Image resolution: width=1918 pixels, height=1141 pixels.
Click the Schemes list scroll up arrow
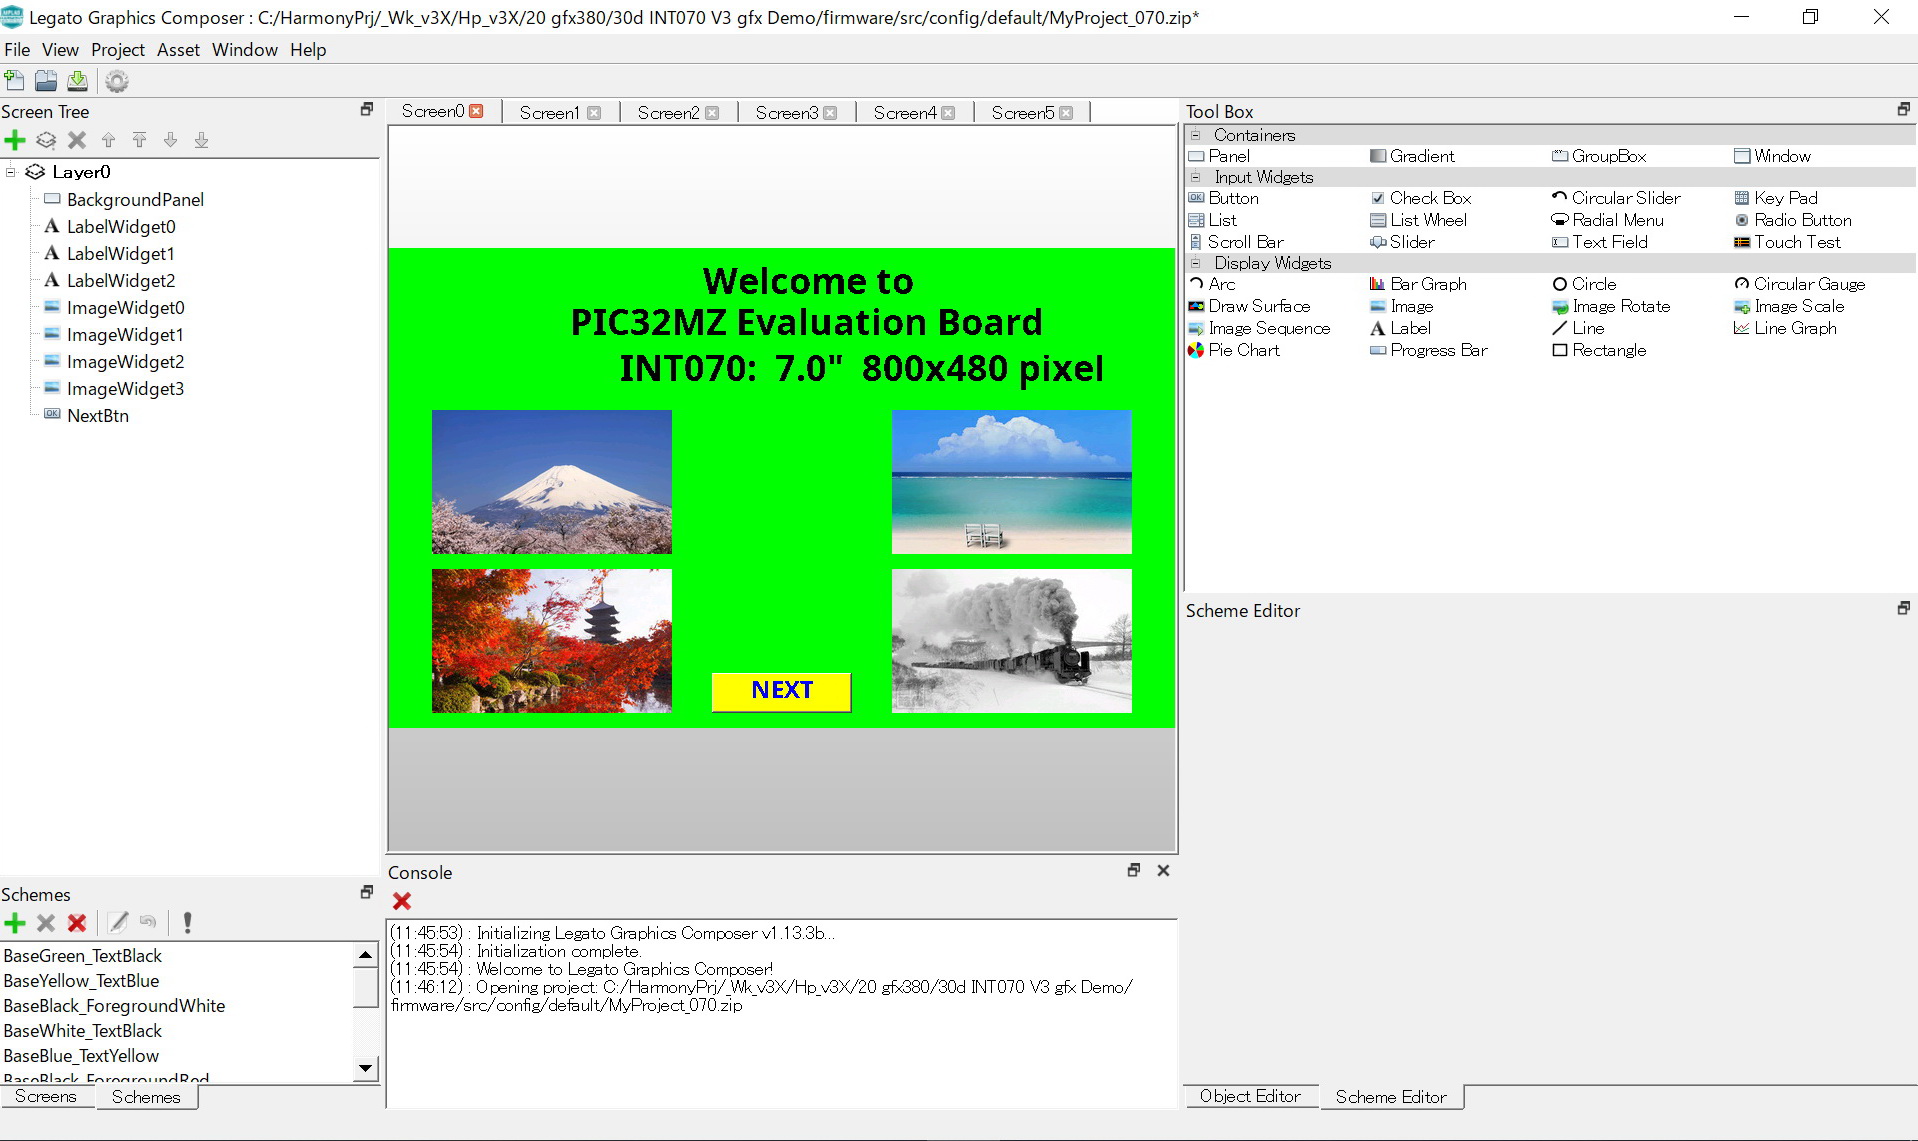click(x=366, y=955)
